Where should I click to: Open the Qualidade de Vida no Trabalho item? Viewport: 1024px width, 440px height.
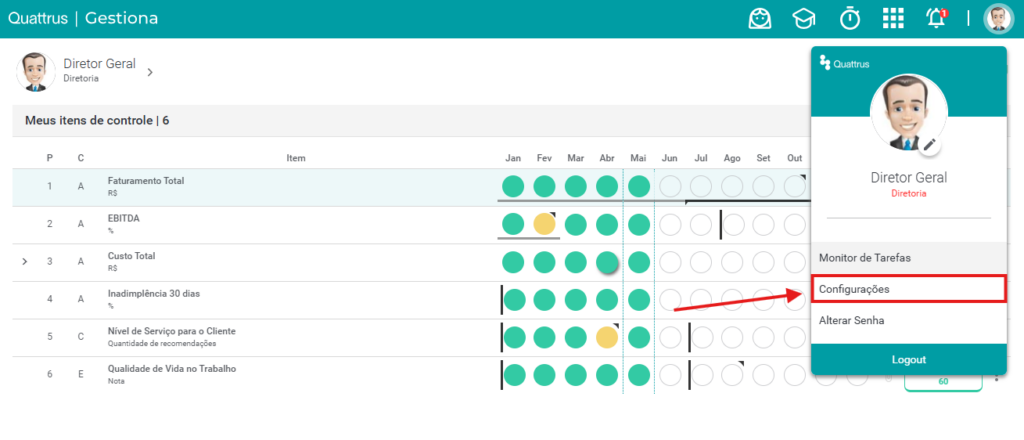tap(172, 369)
